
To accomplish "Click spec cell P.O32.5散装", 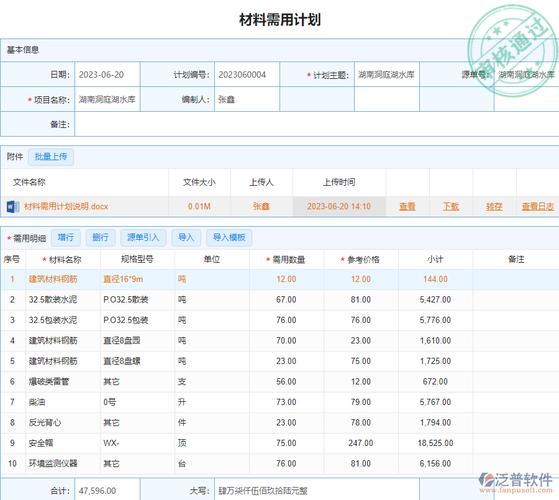I will (126, 300).
